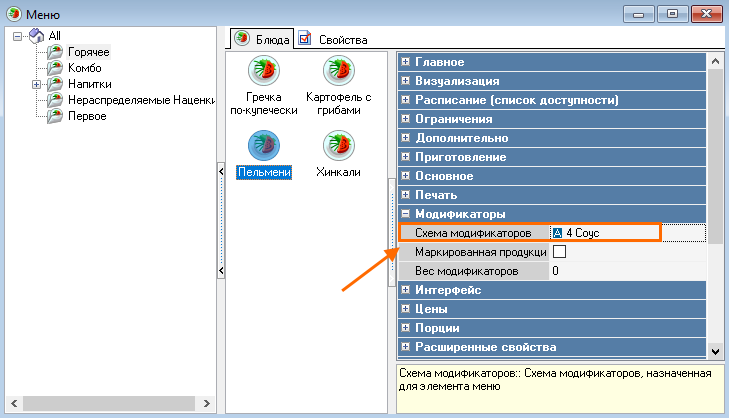Select the Гречка по-купечески dish icon
The image size is (729, 418).
[264, 71]
